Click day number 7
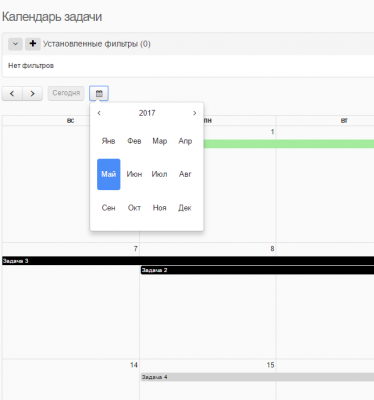374x400 pixels. [135, 249]
